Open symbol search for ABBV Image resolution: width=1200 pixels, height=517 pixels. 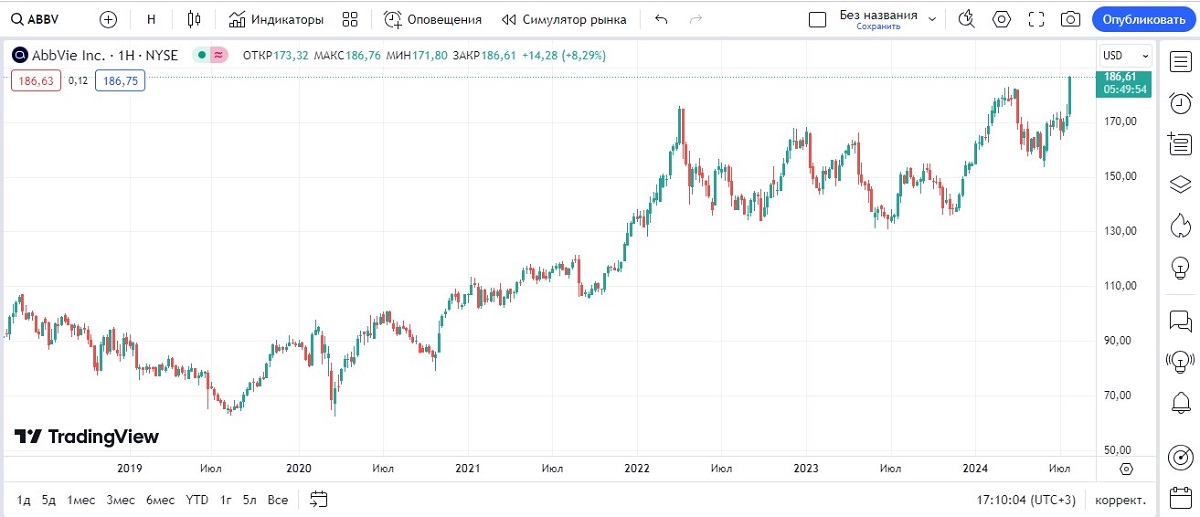pyautogui.click(x=36, y=19)
